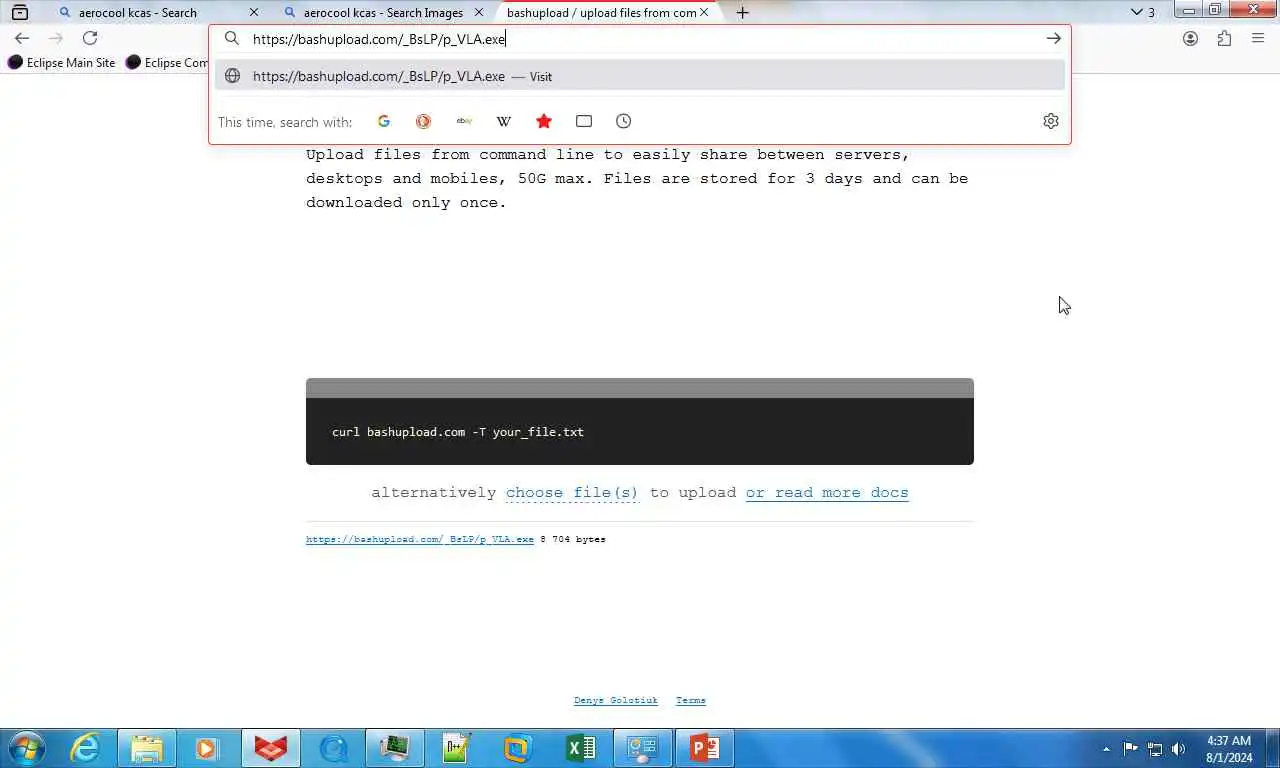Click the 8 704 bytes file size text

point(573,539)
